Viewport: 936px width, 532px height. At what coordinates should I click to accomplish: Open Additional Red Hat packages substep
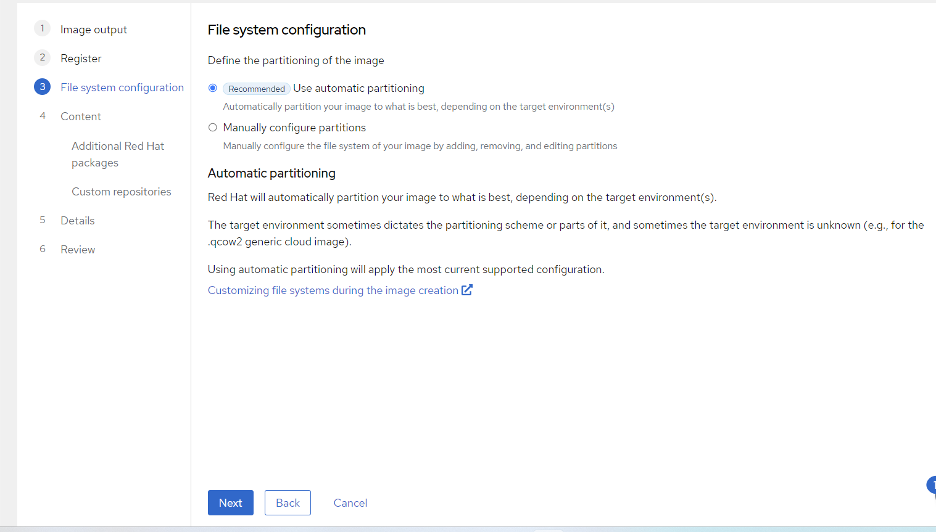(x=118, y=154)
